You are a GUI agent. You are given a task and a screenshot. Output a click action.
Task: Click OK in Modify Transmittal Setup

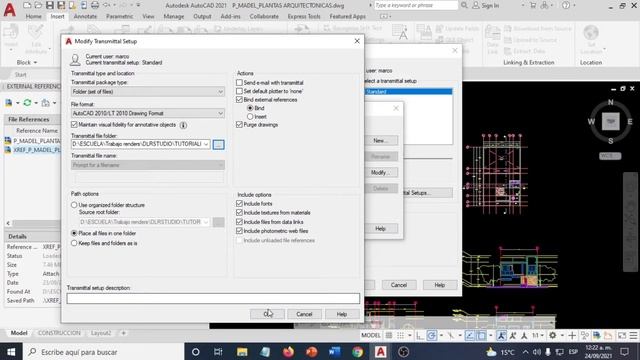tap(267, 314)
